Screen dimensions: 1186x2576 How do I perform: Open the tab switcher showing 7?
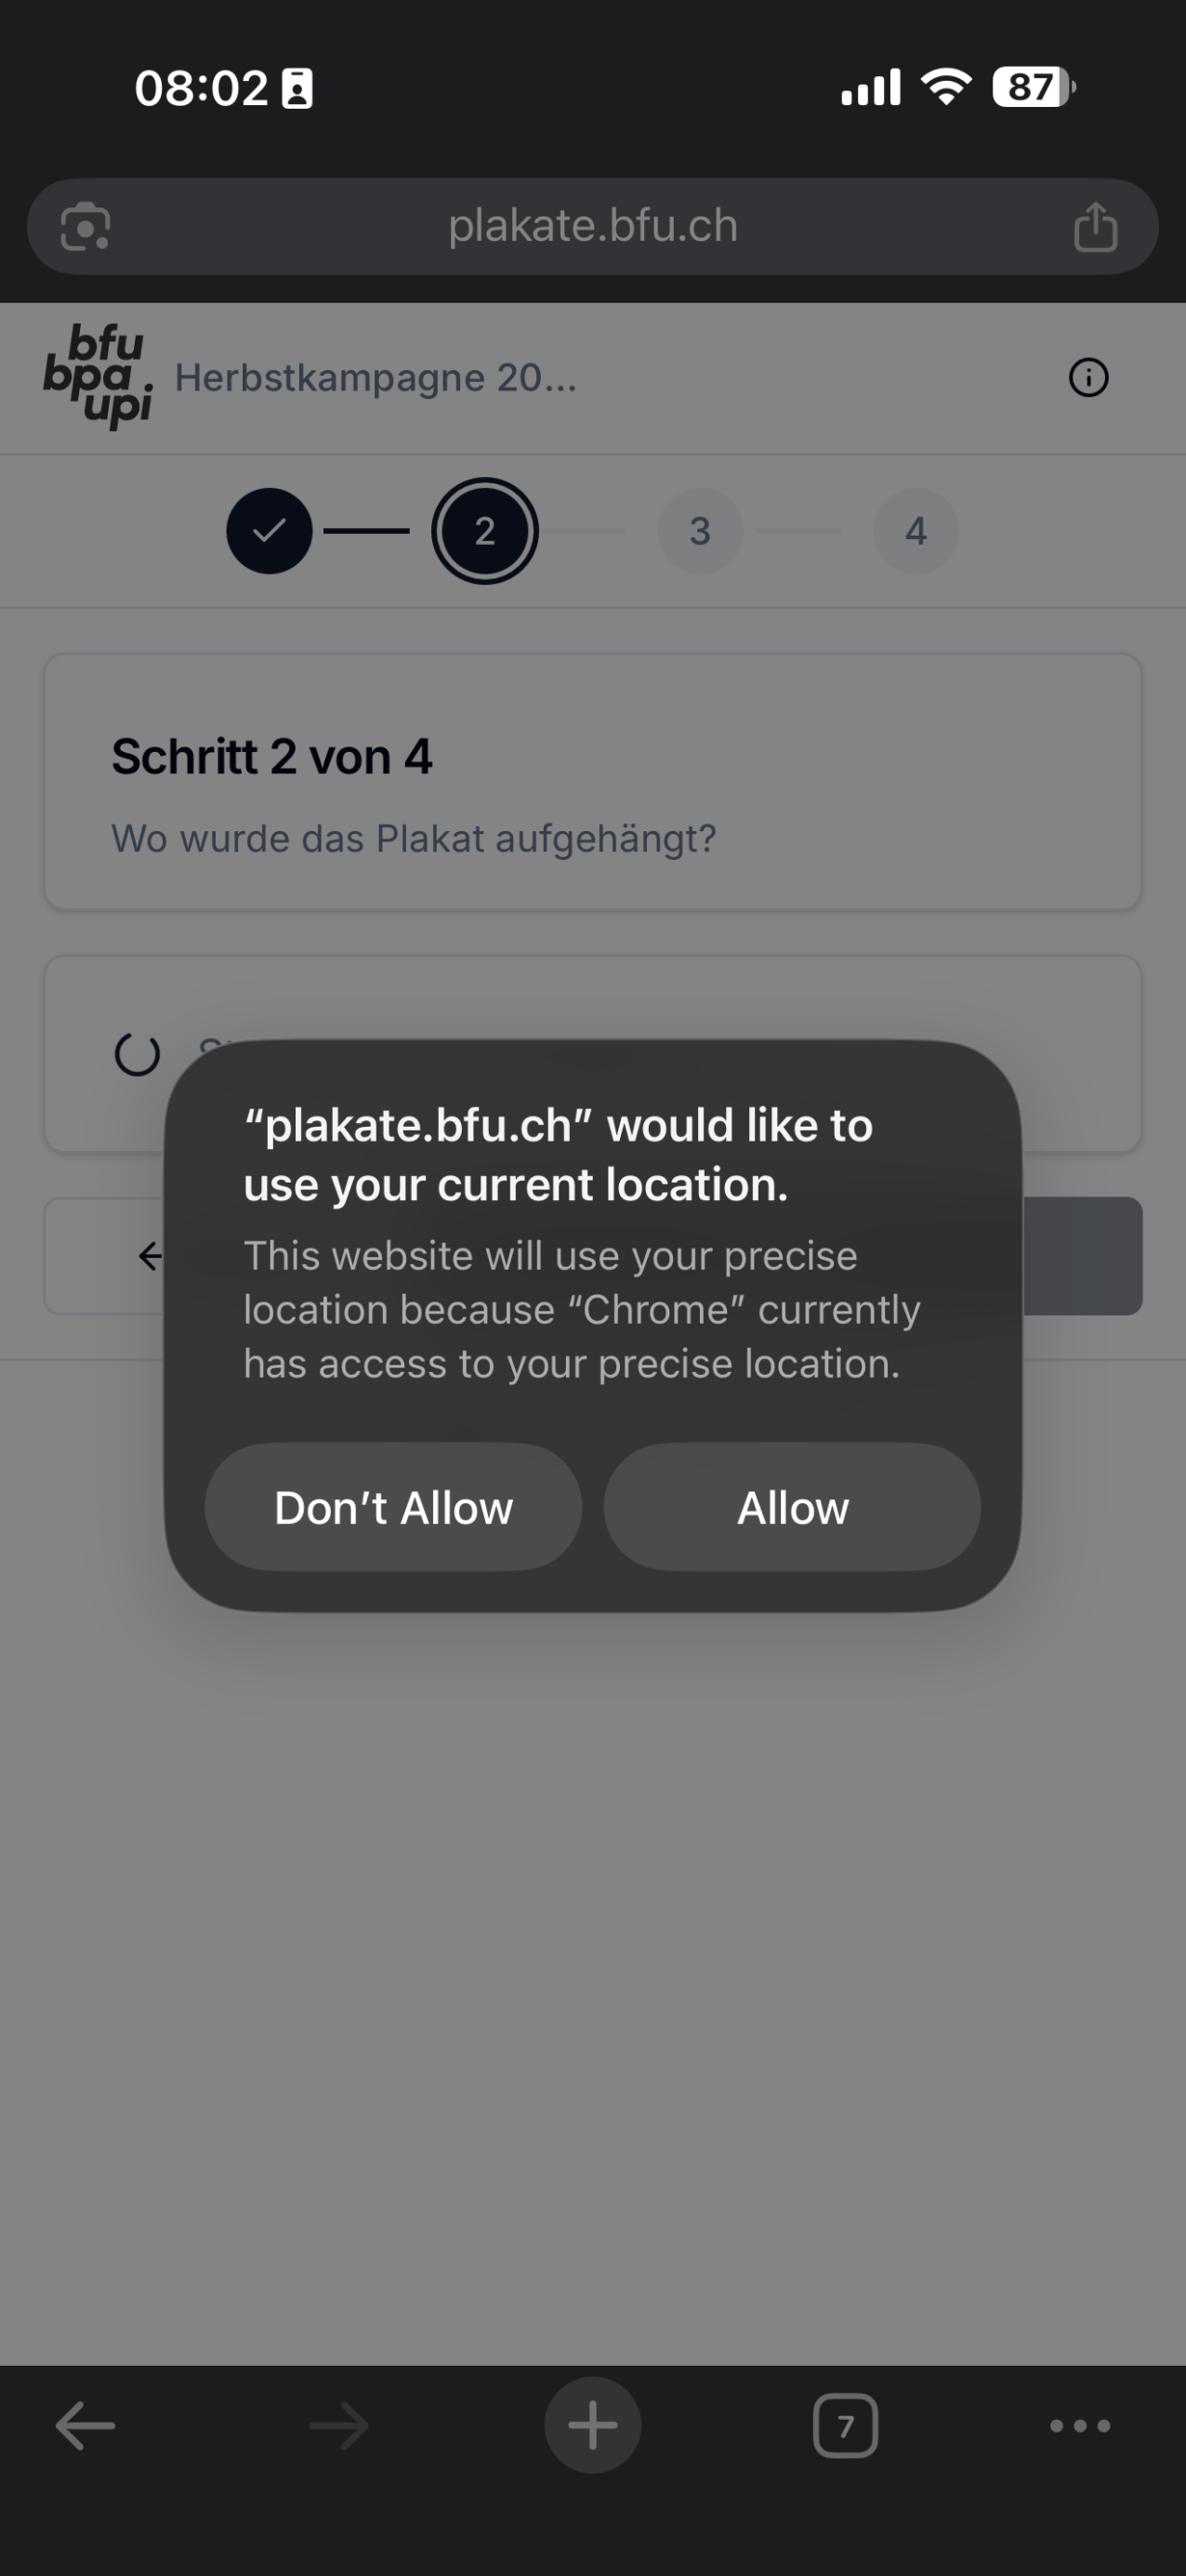845,2425
